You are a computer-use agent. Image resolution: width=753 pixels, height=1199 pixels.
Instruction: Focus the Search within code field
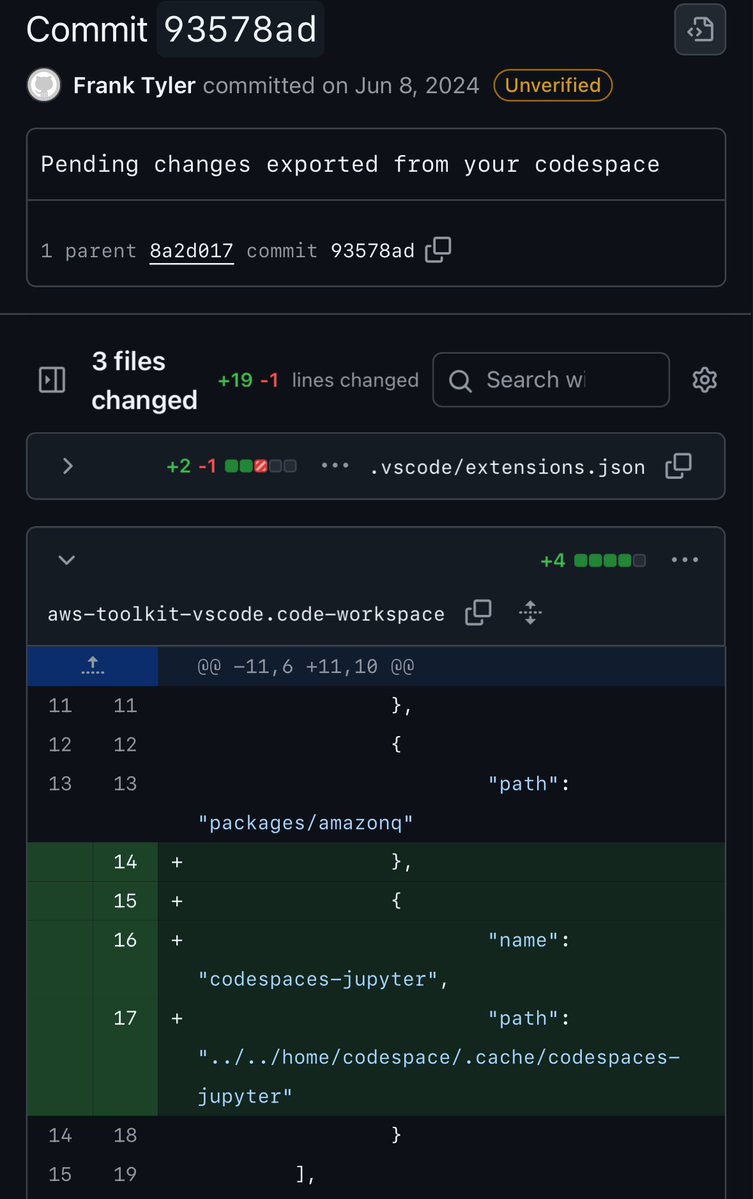click(550, 379)
